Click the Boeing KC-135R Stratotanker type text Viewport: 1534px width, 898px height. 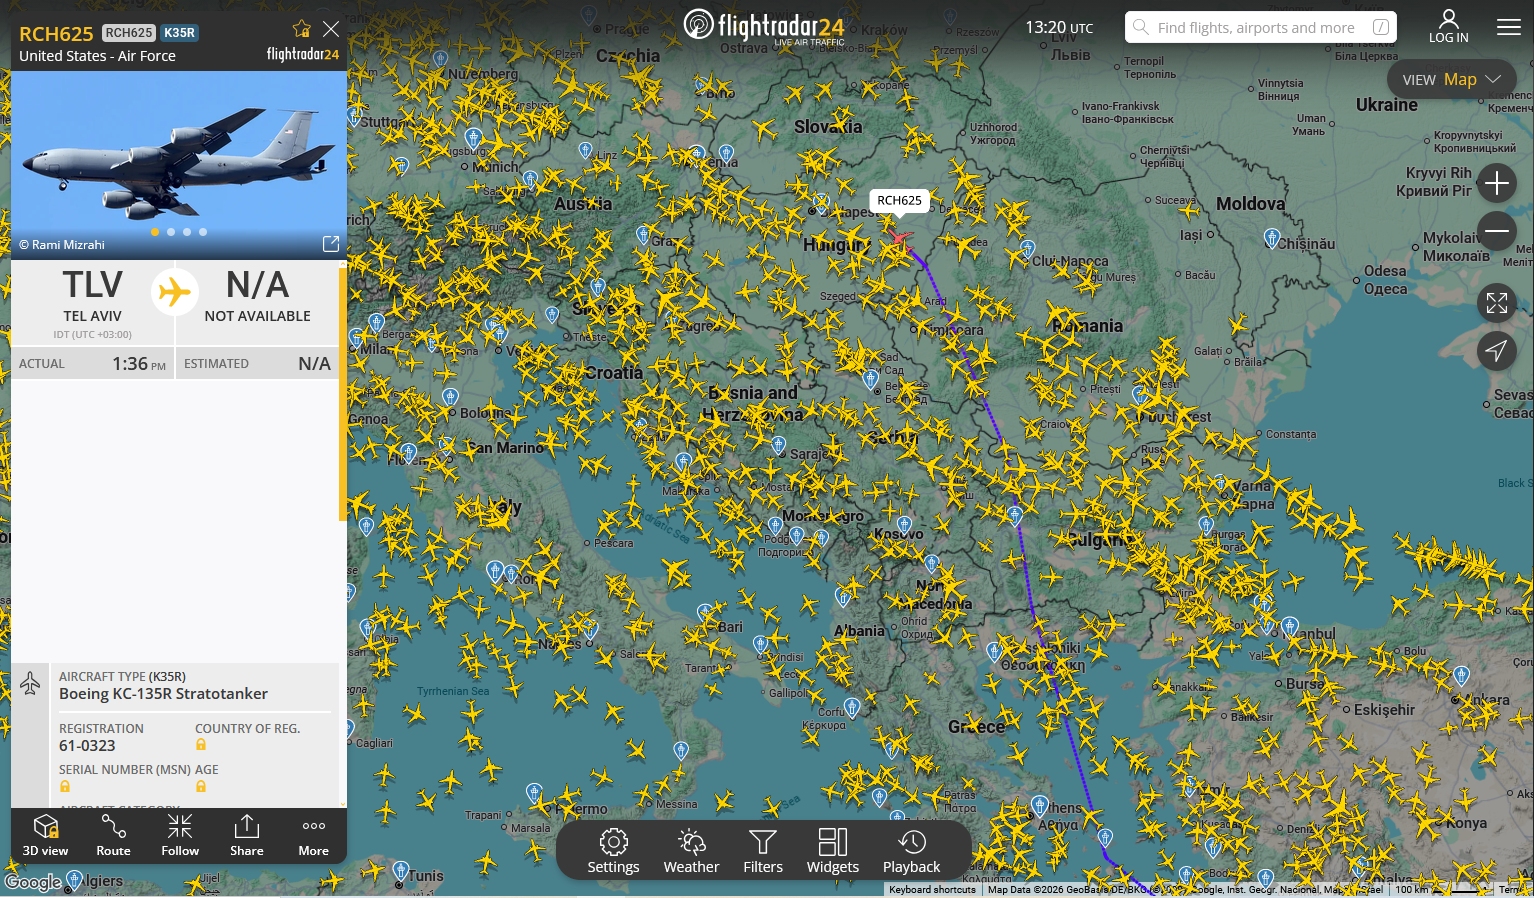[163, 694]
